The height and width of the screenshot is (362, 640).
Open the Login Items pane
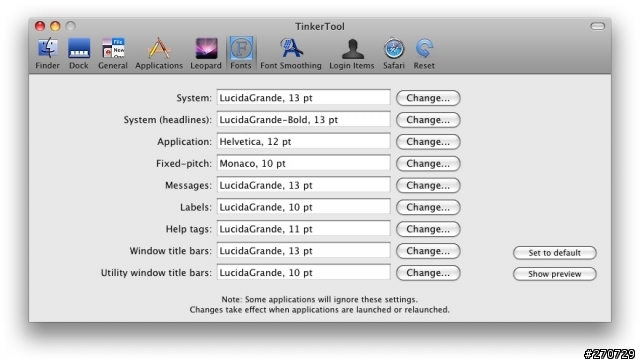[351, 53]
